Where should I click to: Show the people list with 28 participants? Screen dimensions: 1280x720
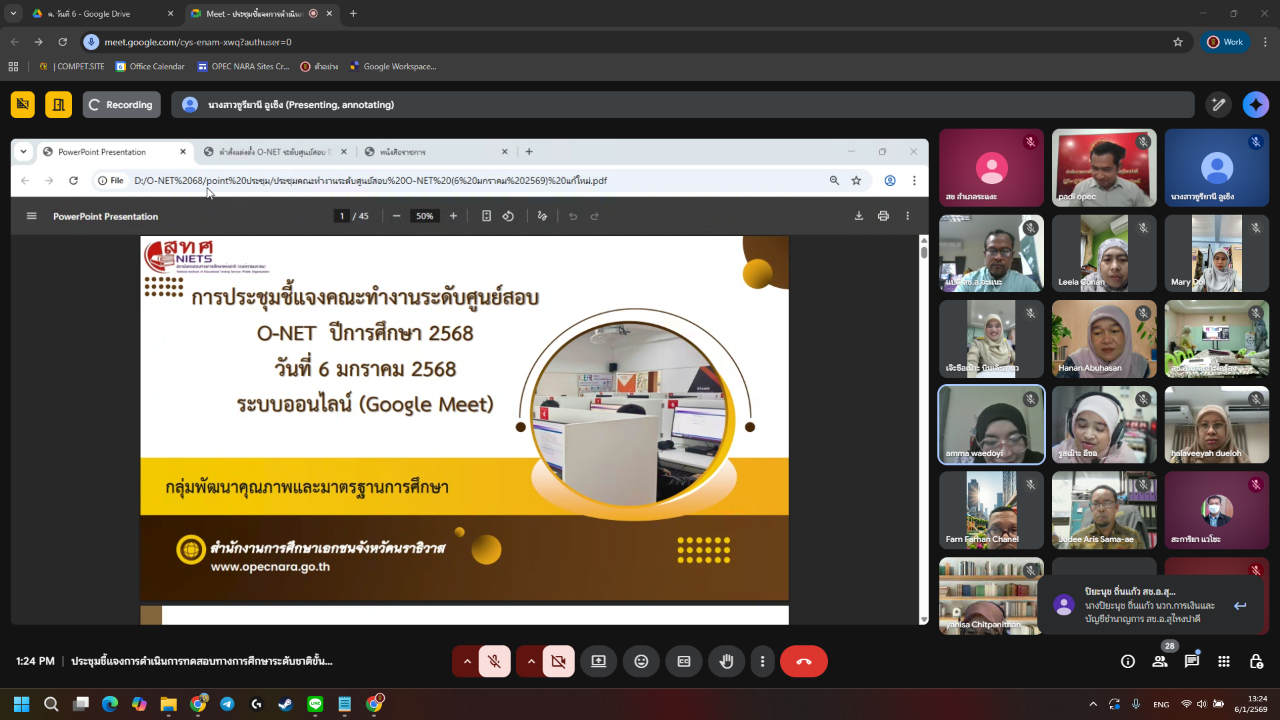tap(1160, 661)
